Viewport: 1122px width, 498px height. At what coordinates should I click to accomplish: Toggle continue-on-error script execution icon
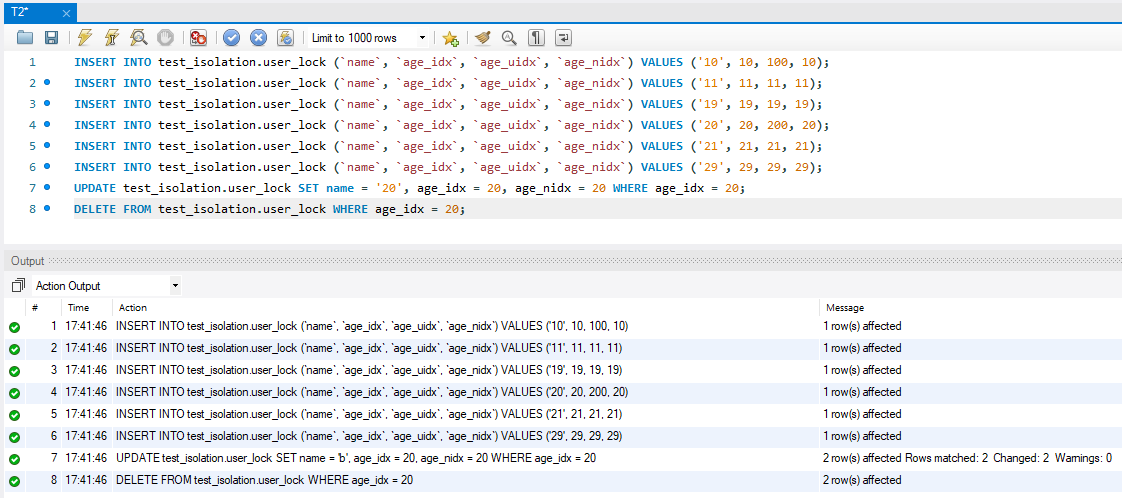coord(198,38)
